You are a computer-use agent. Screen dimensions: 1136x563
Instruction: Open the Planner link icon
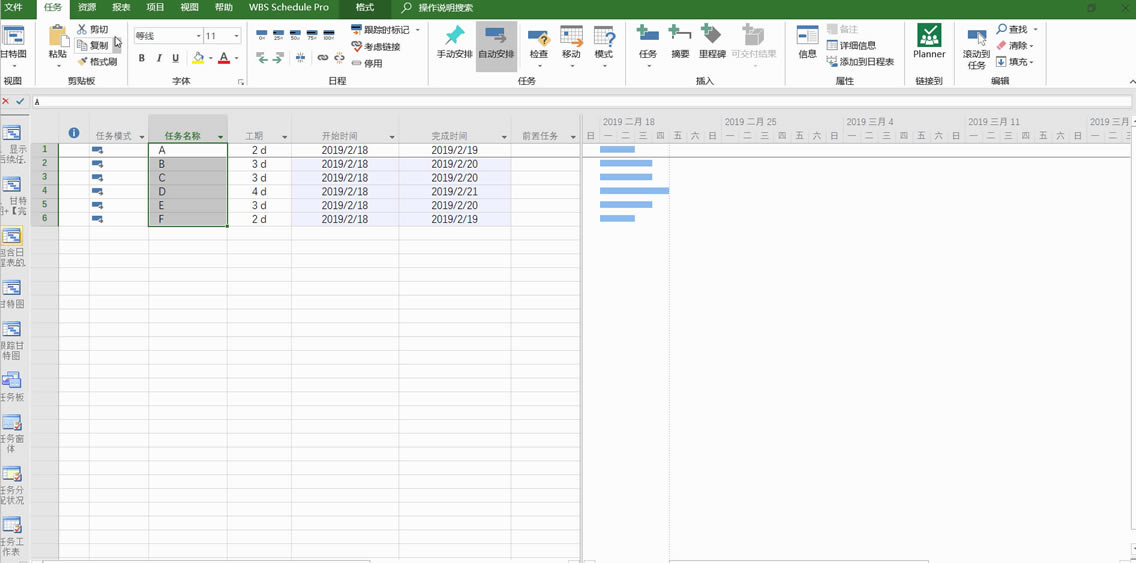point(928,42)
